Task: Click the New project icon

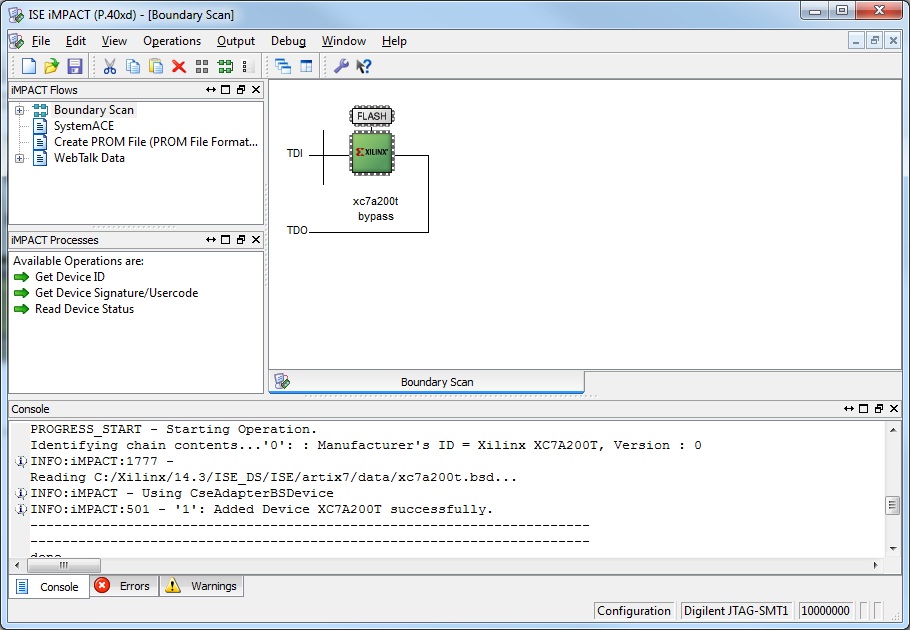Action: (x=29, y=66)
